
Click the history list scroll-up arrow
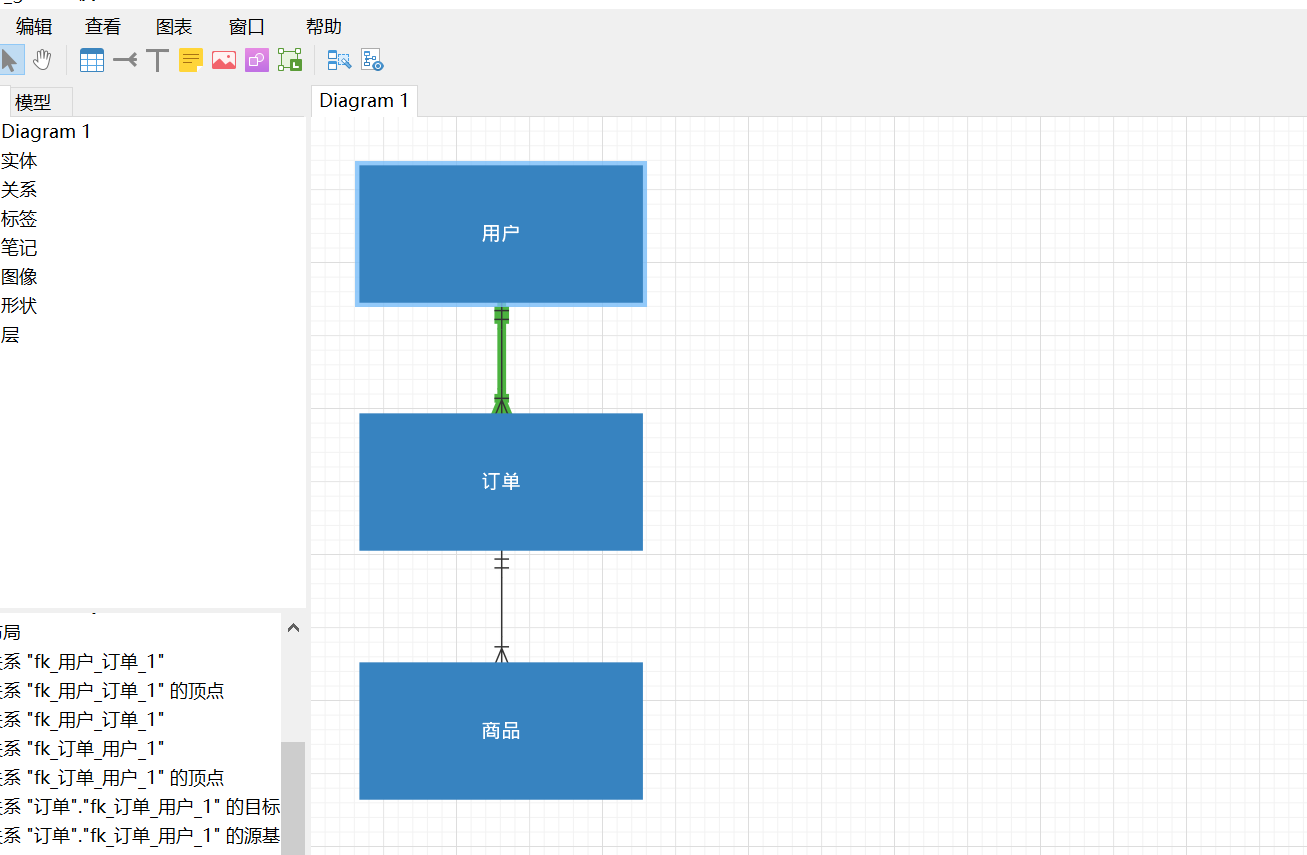pyautogui.click(x=293, y=628)
